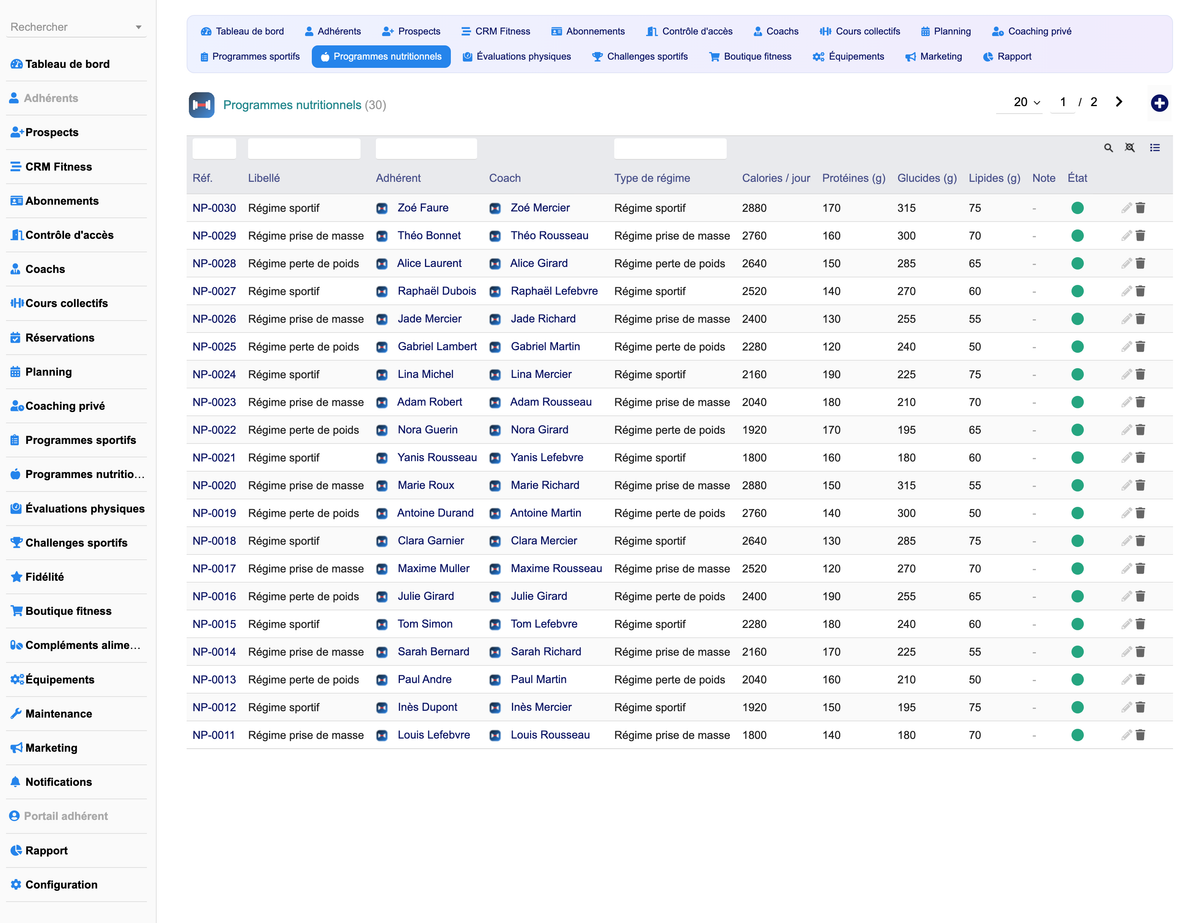Delete trash icon for NP-0013
Screen dimensions: 1200x923
point(1140,680)
